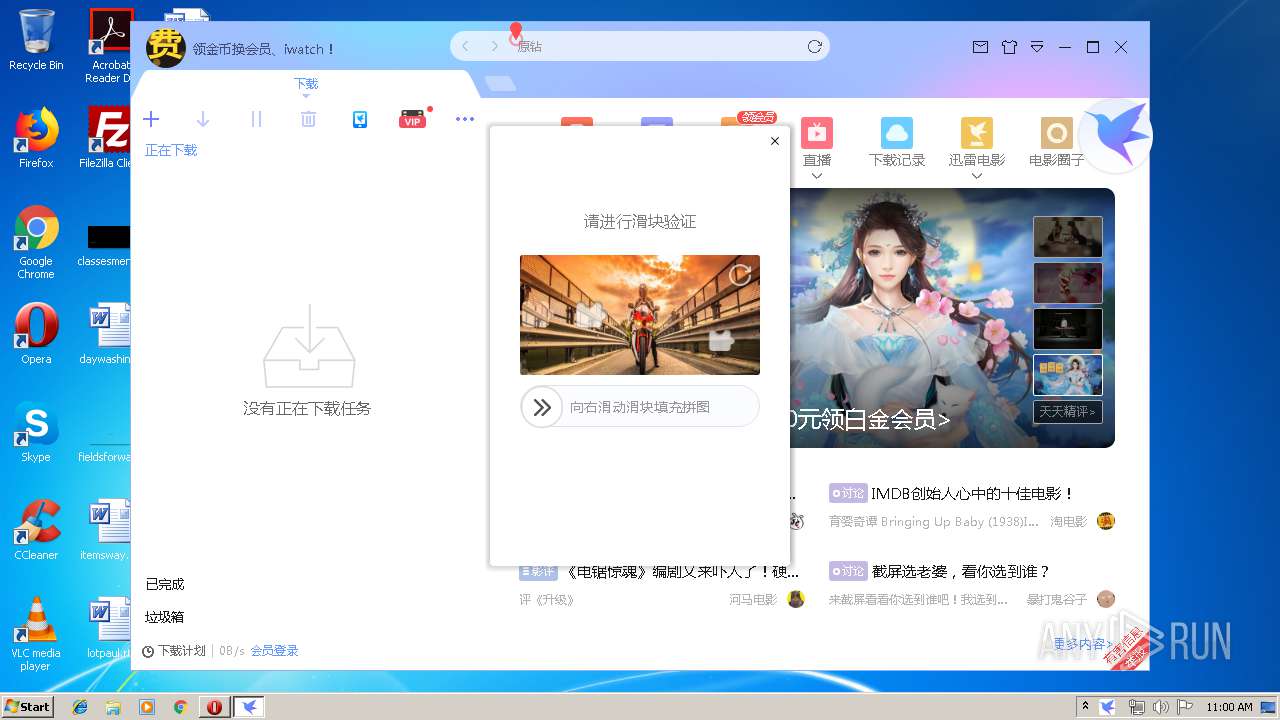Show hidden system tray icons
This screenshot has width=1280, height=720.
pyautogui.click(x=1086, y=707)
